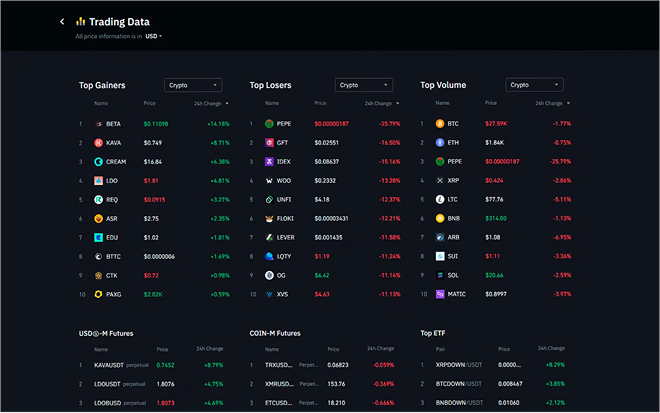Click the OG coin icon
Viewport: 660px width, 413px height.
(x=269, y=275)
